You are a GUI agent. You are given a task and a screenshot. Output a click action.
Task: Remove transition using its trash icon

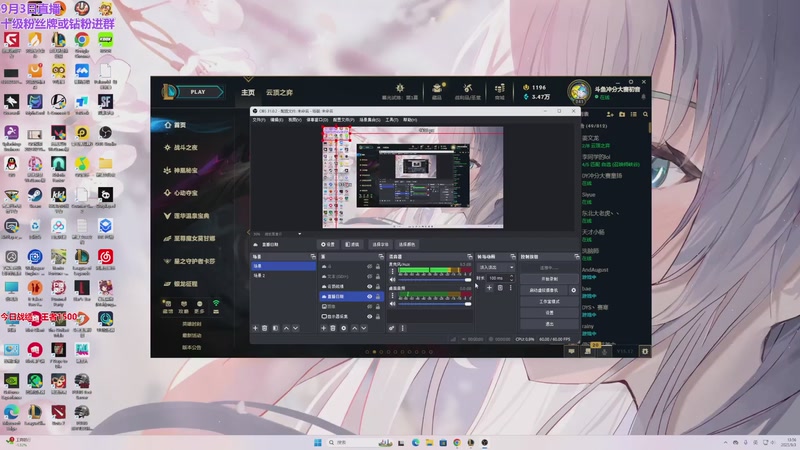pyautogui.click(x=500, y=288)
